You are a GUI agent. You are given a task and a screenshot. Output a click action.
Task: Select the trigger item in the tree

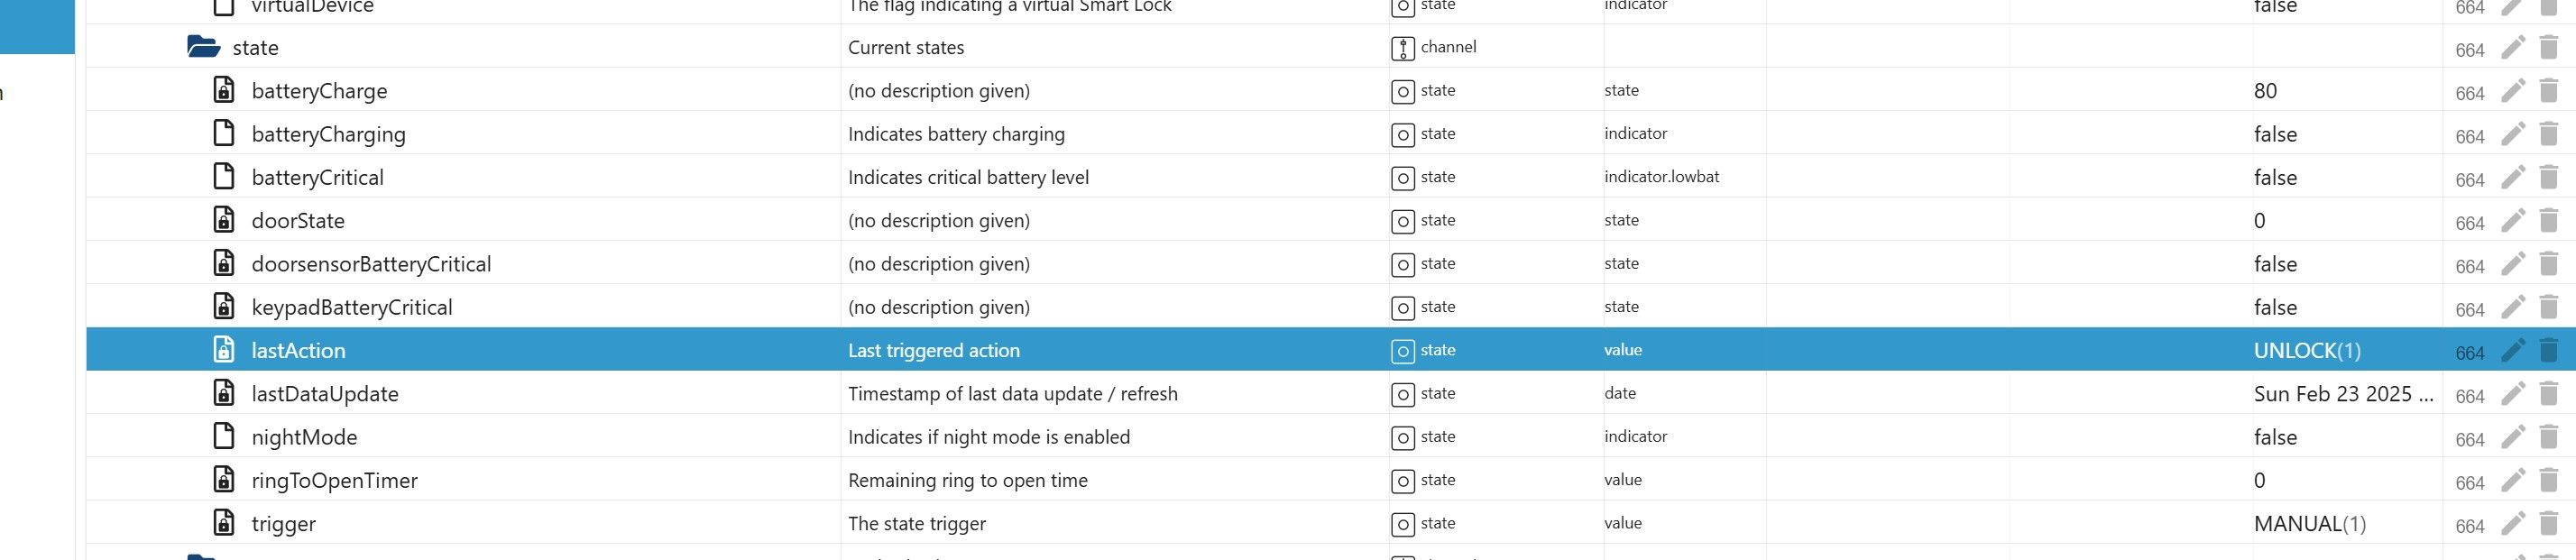click(283, 524)
